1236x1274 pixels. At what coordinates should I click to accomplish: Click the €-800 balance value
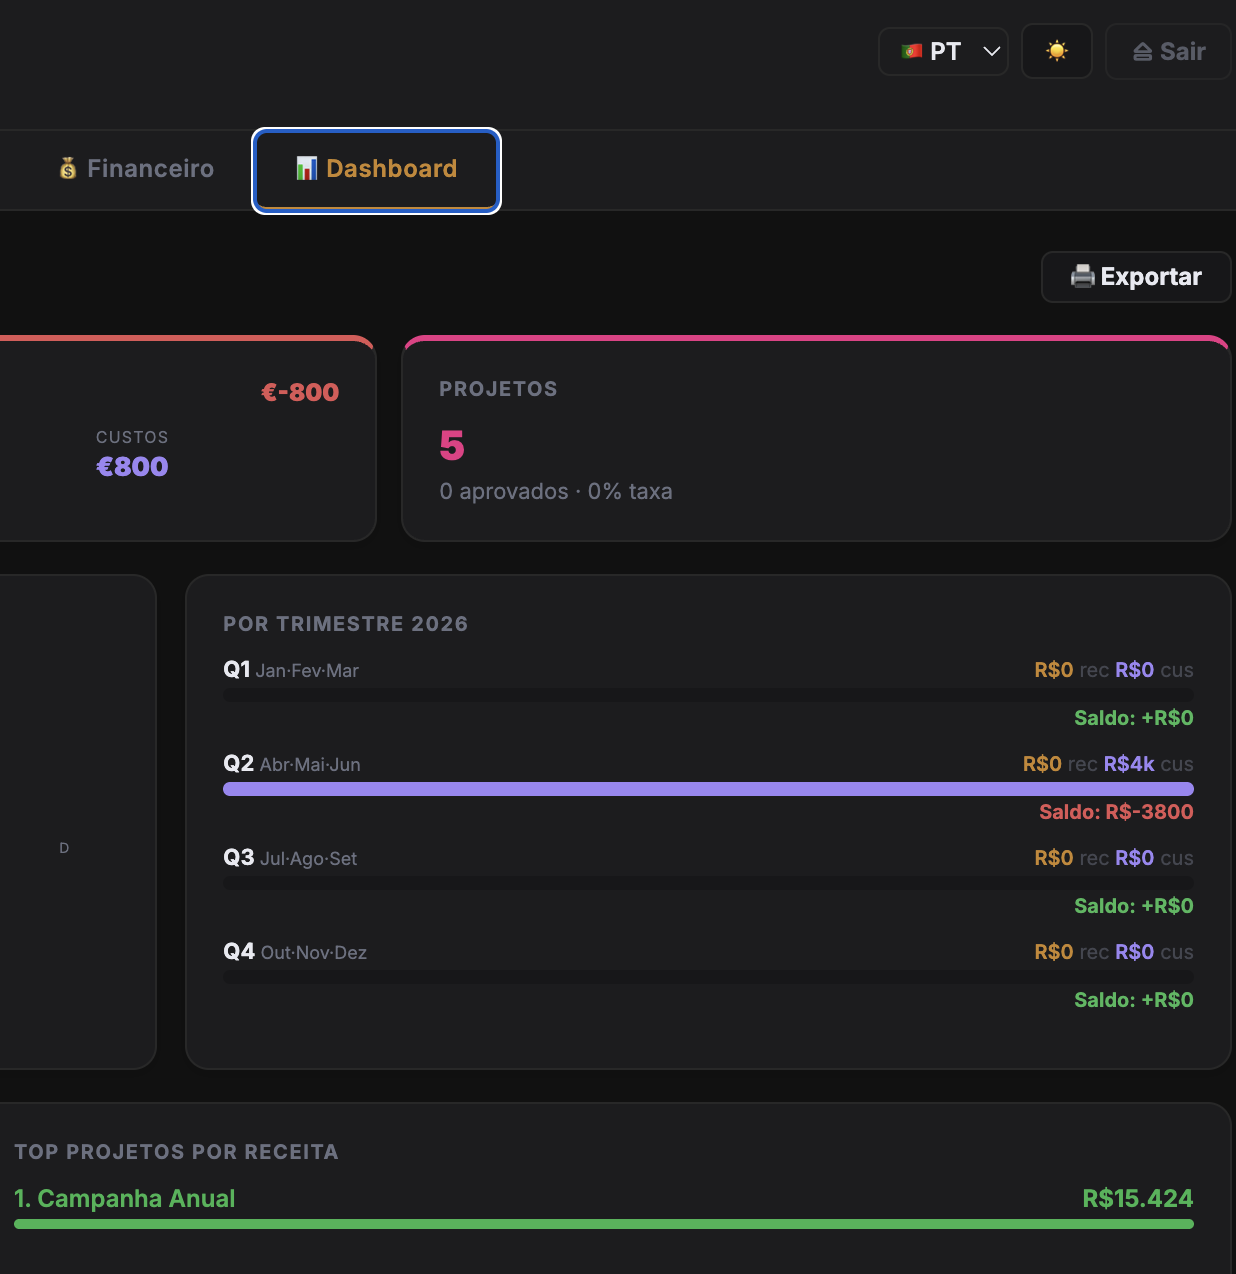pos(300,392)
